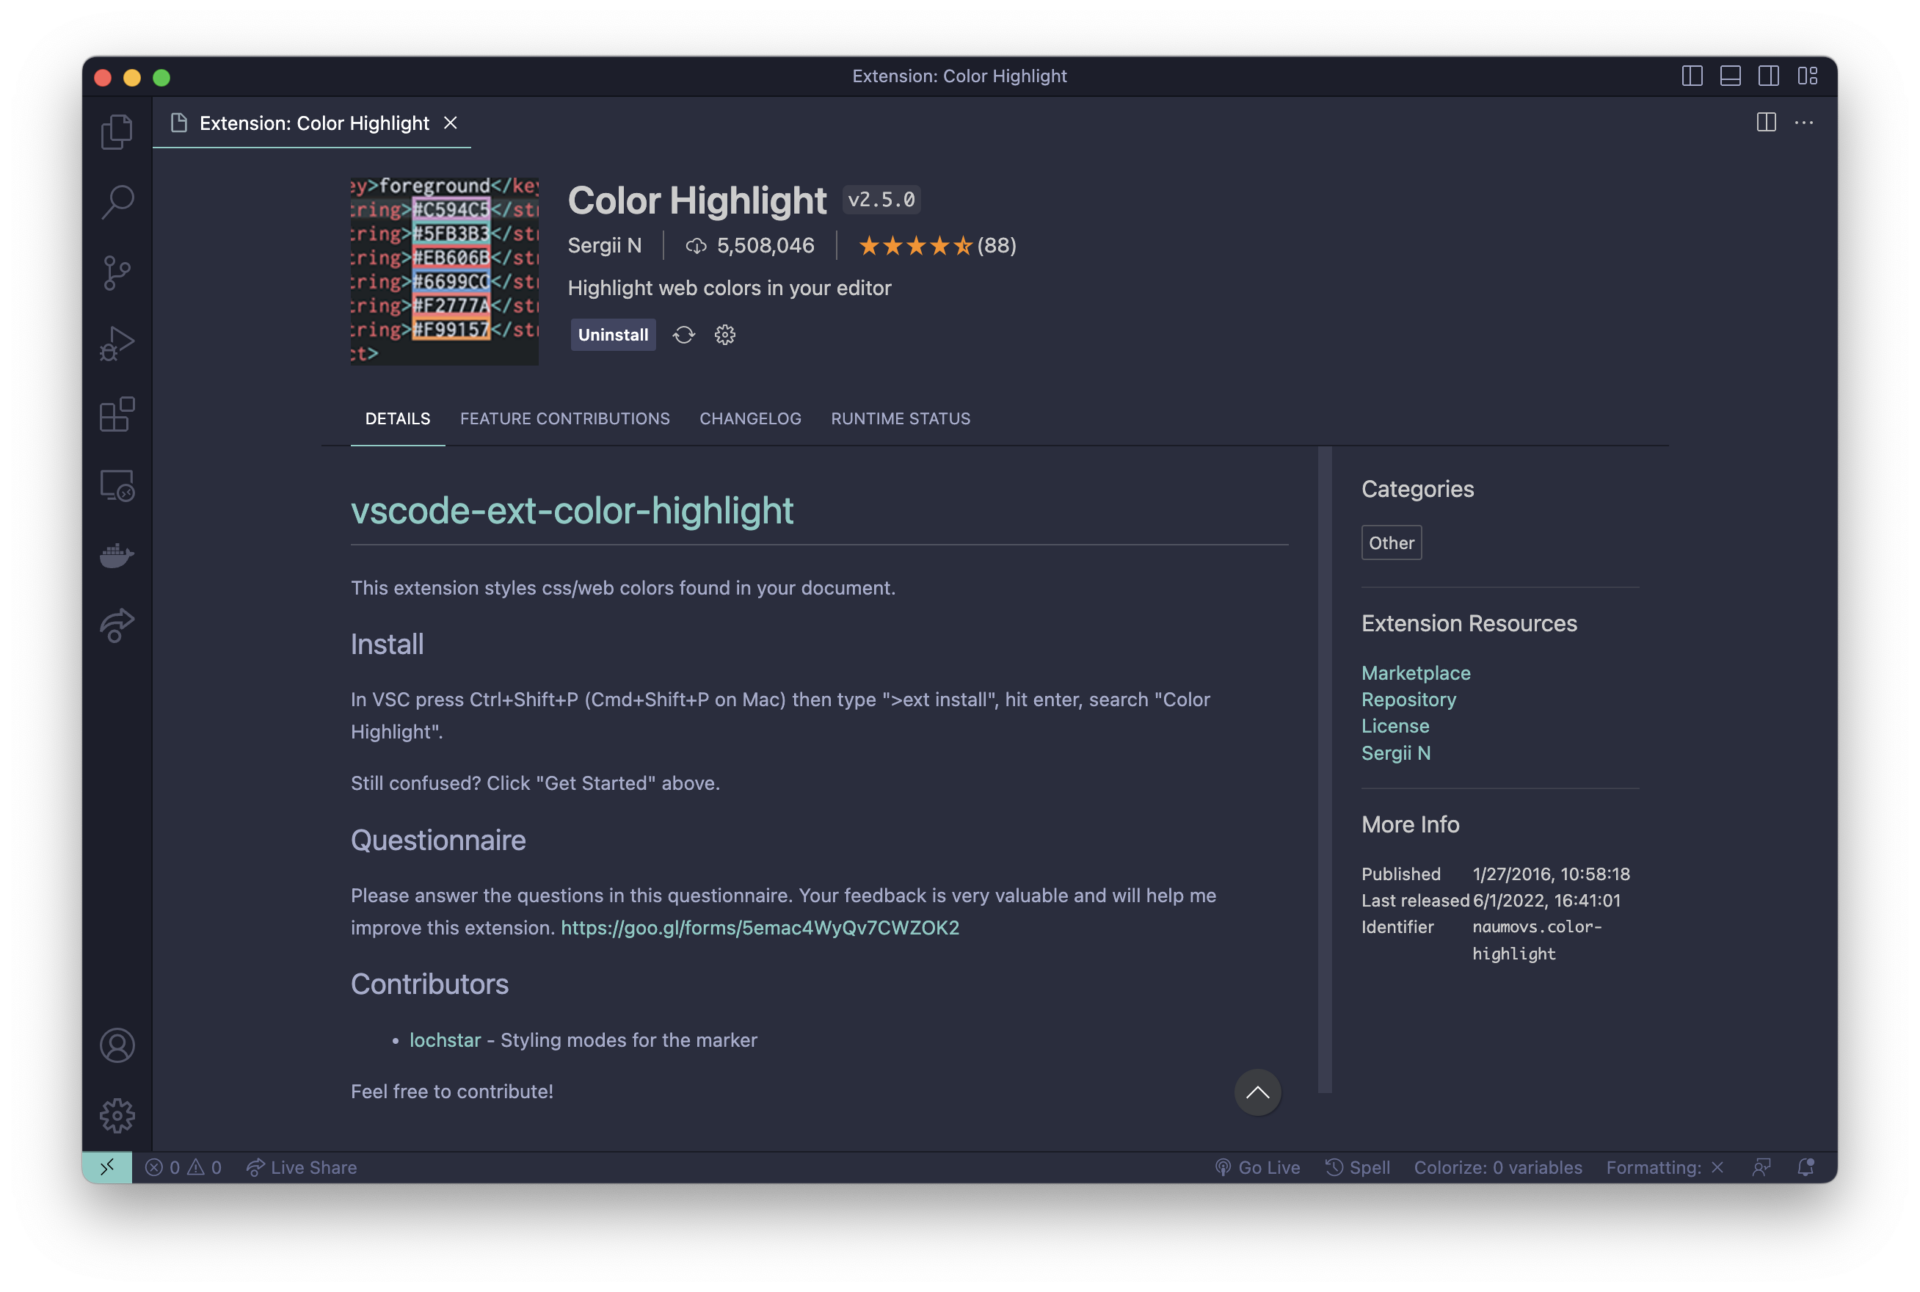Click errors and warnings count in status bar

click(183, 1168)
